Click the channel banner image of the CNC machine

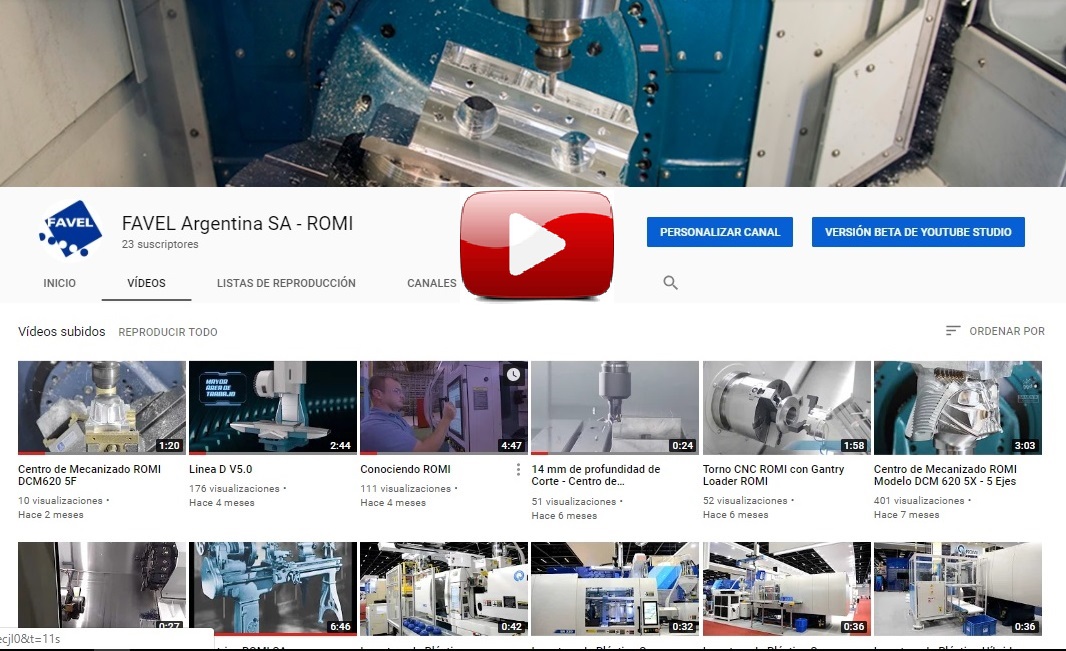(x=533, y=93)
